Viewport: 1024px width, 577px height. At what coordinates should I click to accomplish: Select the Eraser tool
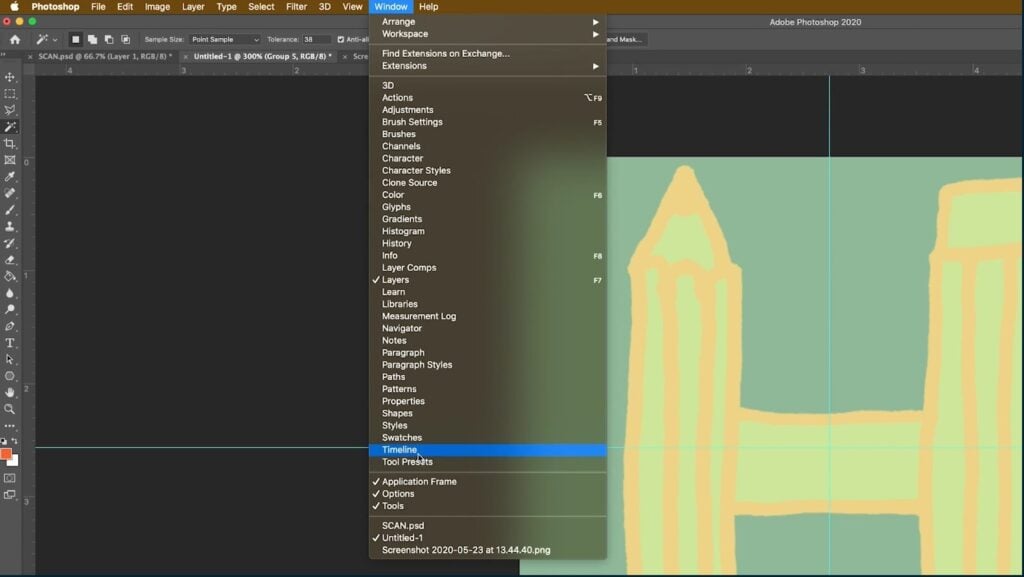10,260
